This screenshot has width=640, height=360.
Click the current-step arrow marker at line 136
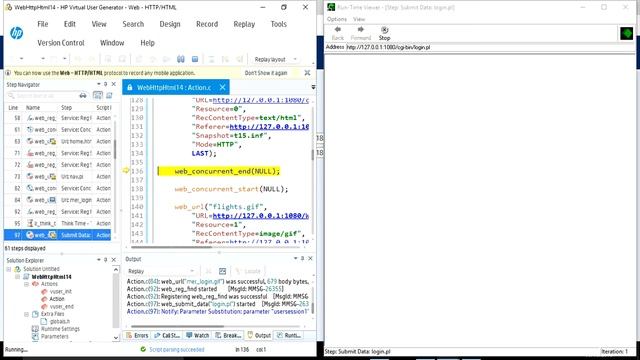(126, 171)
